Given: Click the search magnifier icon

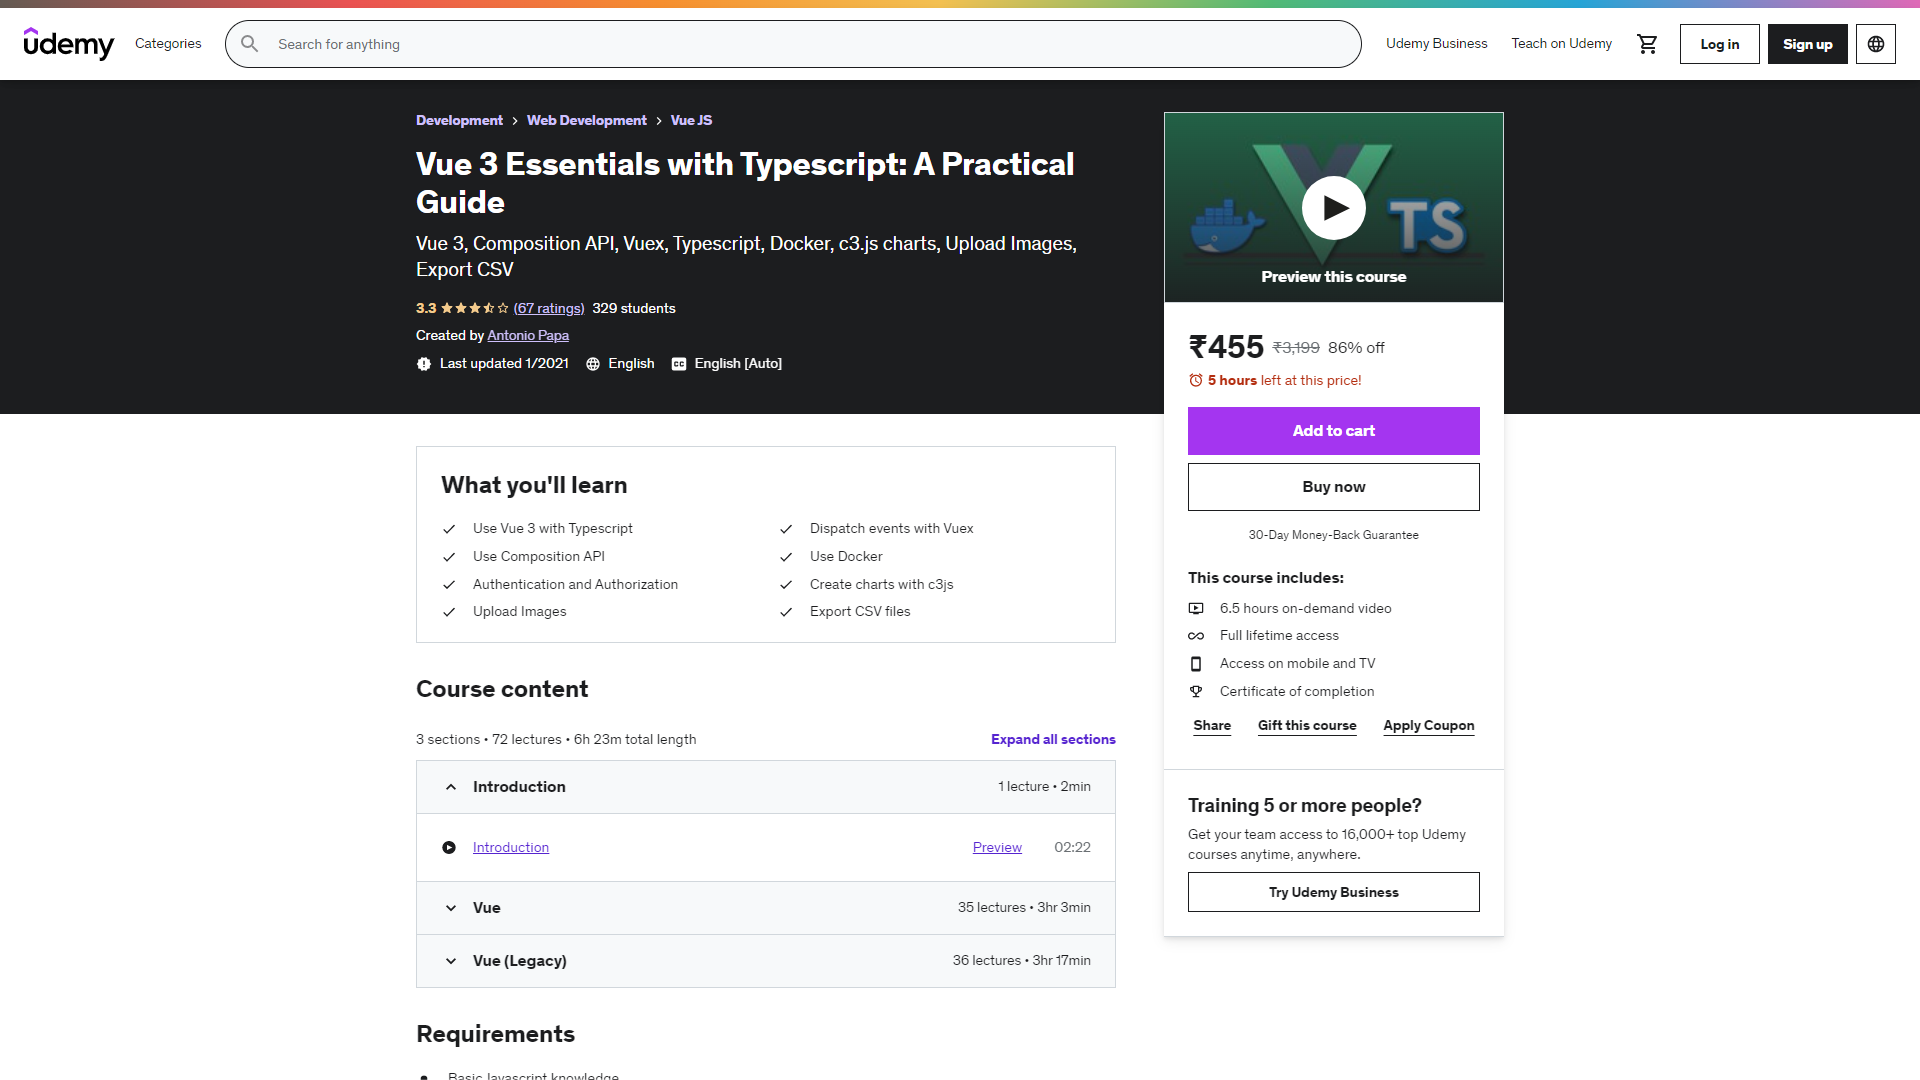Looking at the screenshot, I should tap(250, 44).
